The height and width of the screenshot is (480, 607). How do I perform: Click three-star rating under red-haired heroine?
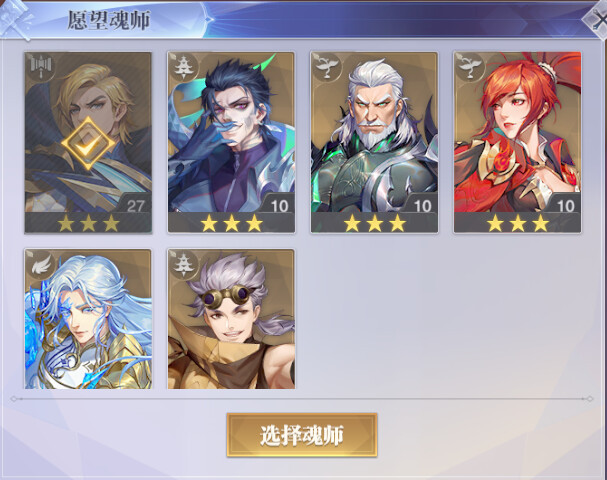[x=518, y=223]
